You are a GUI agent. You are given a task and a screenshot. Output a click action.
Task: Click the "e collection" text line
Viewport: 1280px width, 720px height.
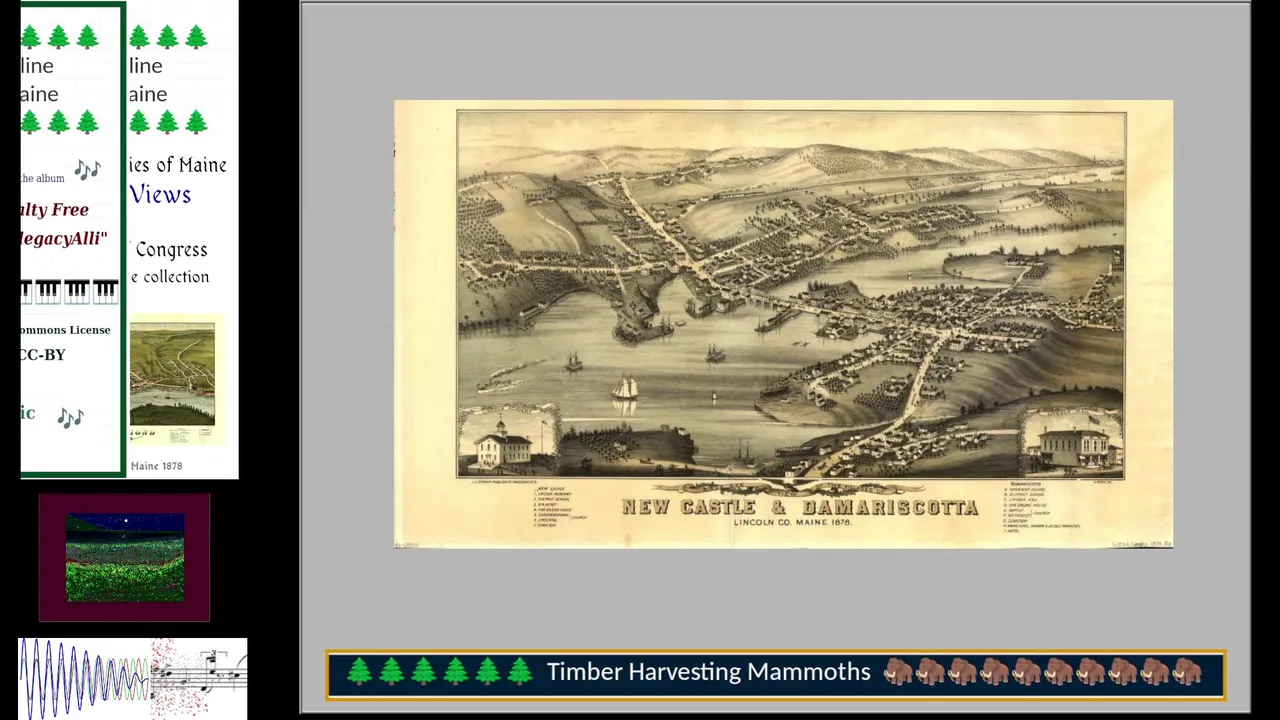[169, 277]
